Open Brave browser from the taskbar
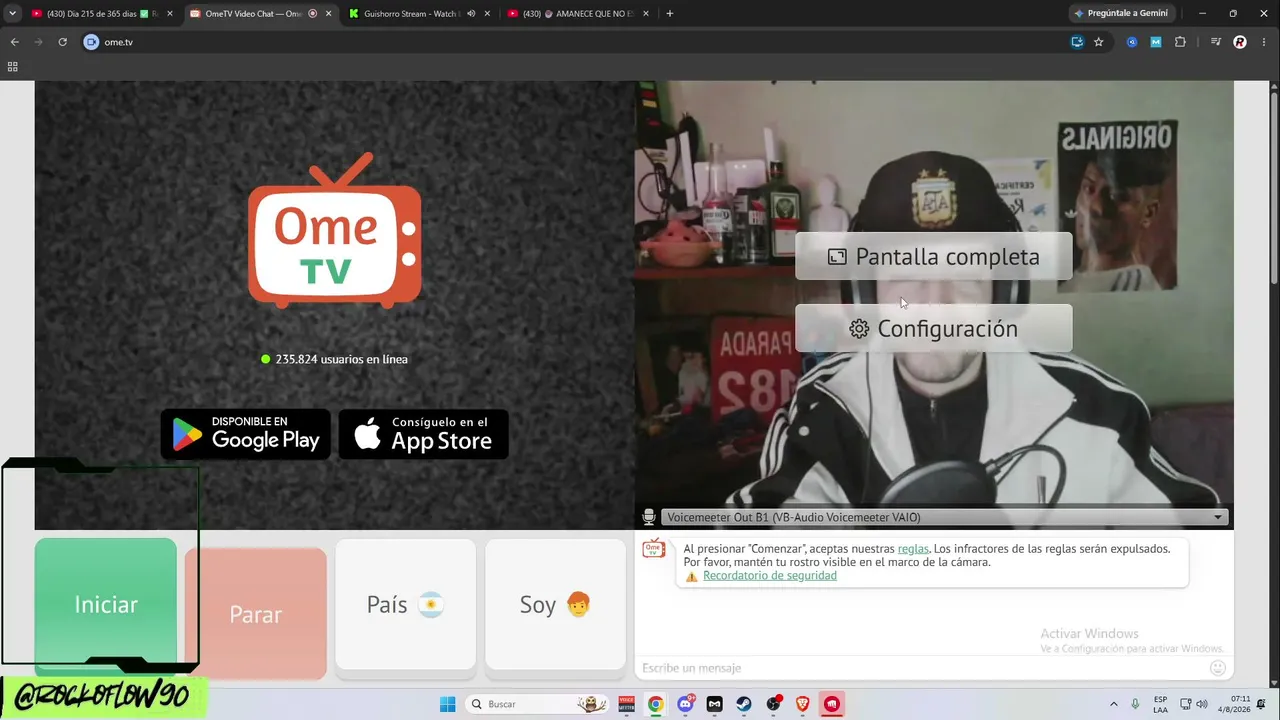Viewport: 1280px width, 720px height. pyautogui.click(x=803, y=704)
